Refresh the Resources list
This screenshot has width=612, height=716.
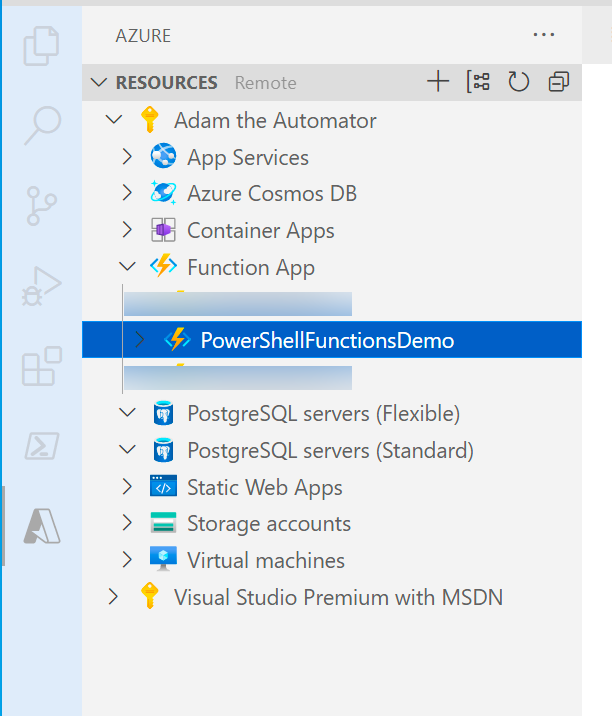(x=518, y=82)
